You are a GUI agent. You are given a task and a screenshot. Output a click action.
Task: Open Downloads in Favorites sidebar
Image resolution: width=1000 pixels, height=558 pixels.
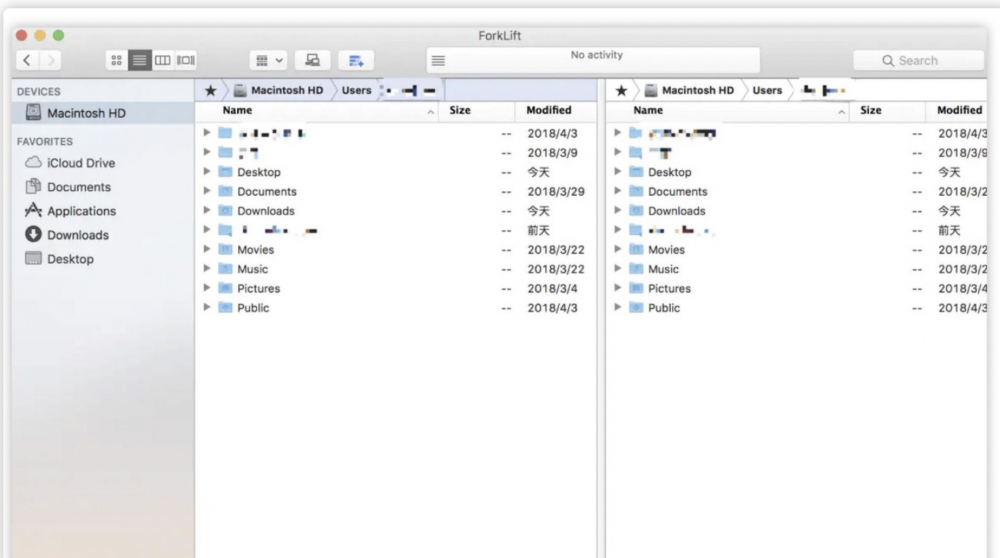tap(67, 235)
